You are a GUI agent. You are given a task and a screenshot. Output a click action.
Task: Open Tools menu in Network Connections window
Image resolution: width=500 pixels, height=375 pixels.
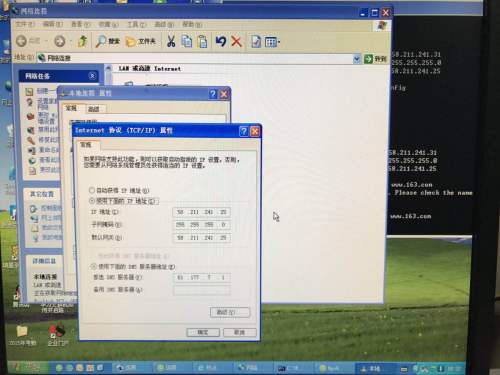pos(137,25)
